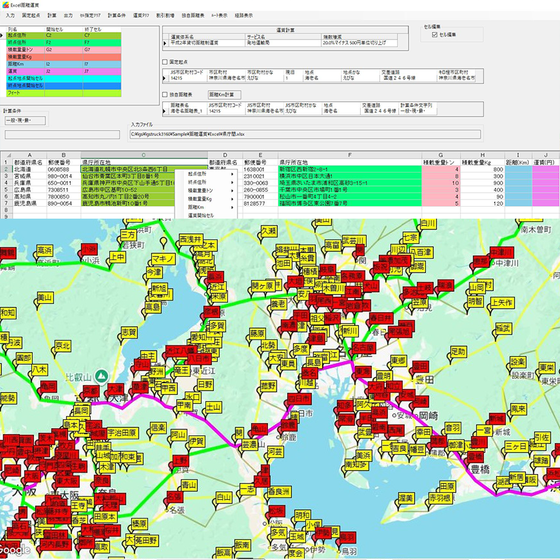
Task: Click the red 中津川 map marker
Action: 502,252
